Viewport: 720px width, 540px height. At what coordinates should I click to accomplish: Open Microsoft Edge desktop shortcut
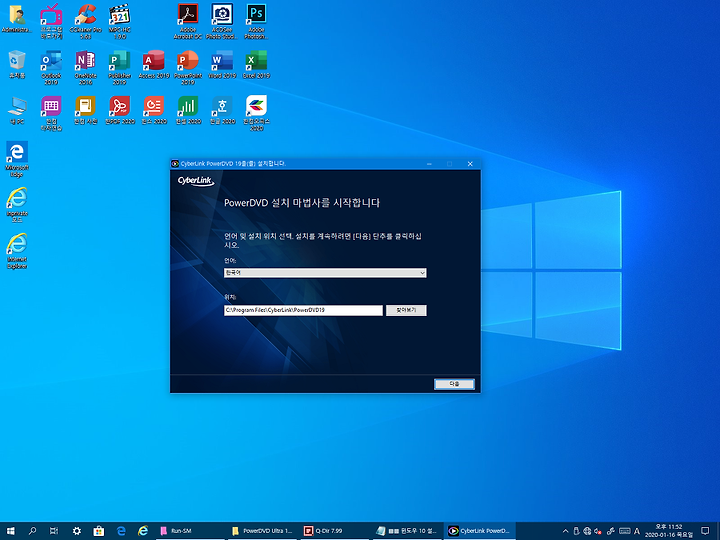17,159
